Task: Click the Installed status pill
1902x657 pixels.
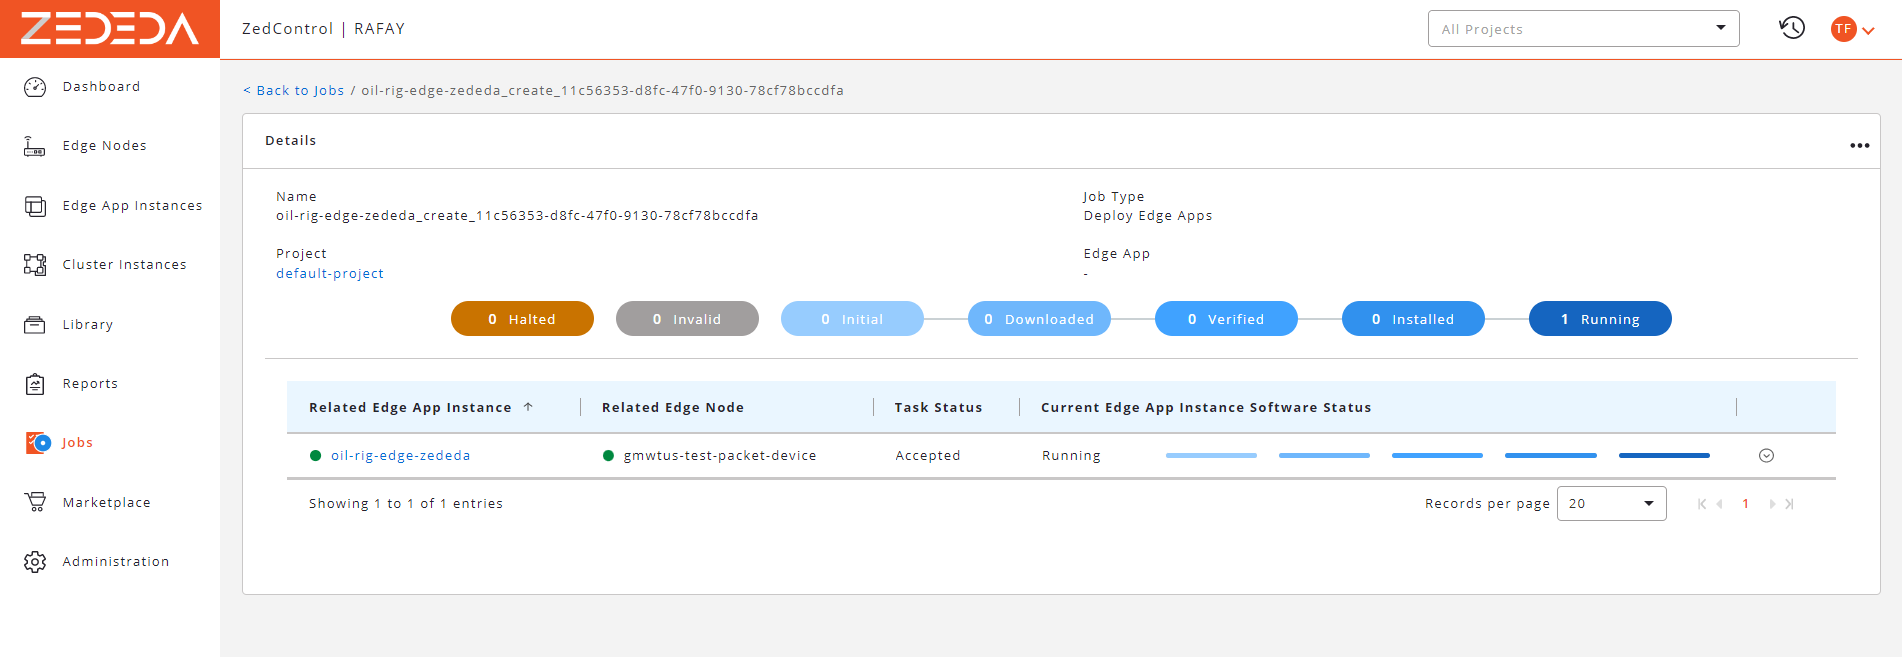Action: [x=1413, y=319]
